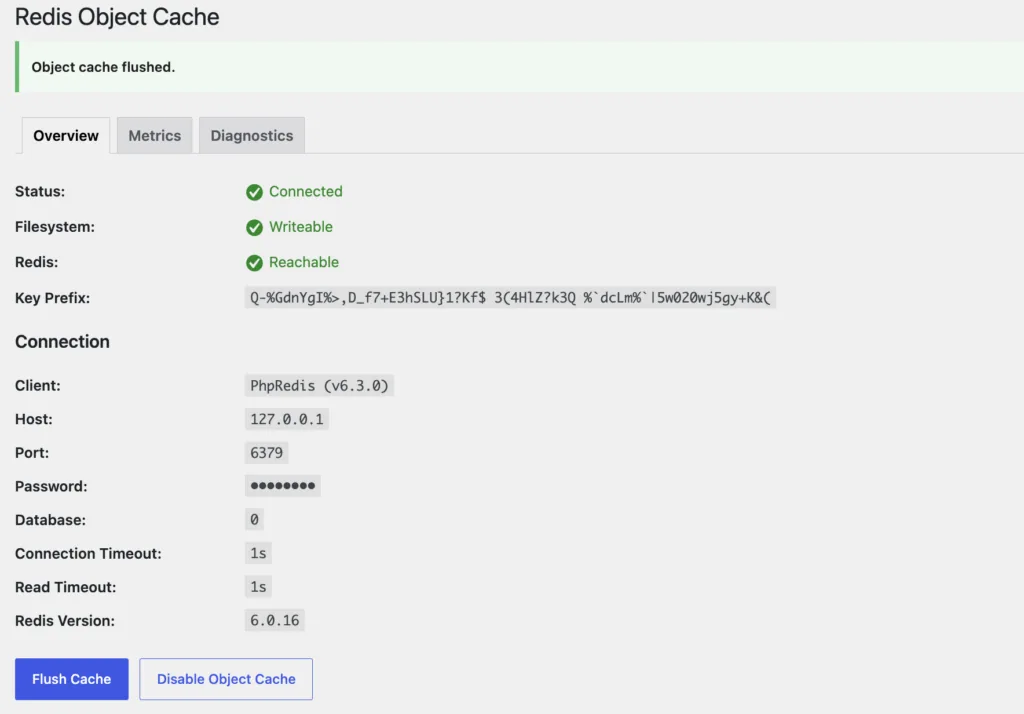Click the Redis: label
The image size is (1024, 714).
tap(37, 262)
